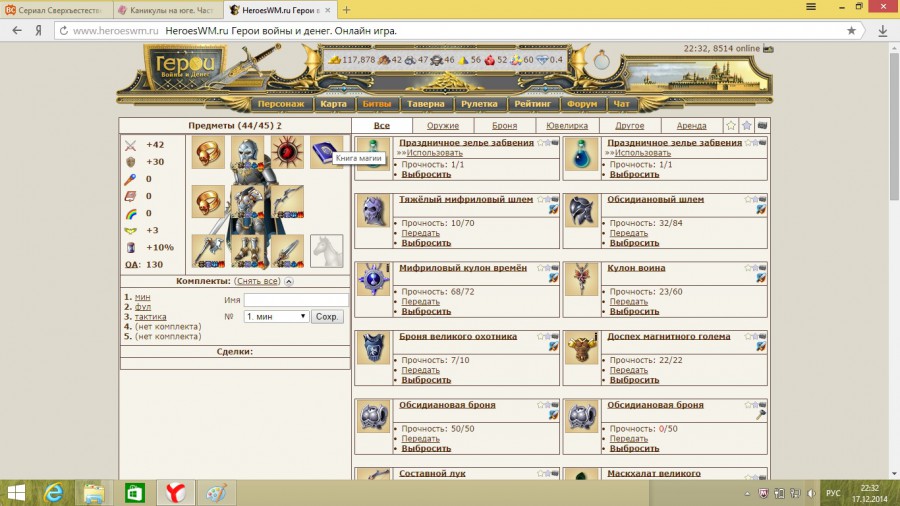Click the Тяжёлый мифриловый шлем item image

point(373,211)
